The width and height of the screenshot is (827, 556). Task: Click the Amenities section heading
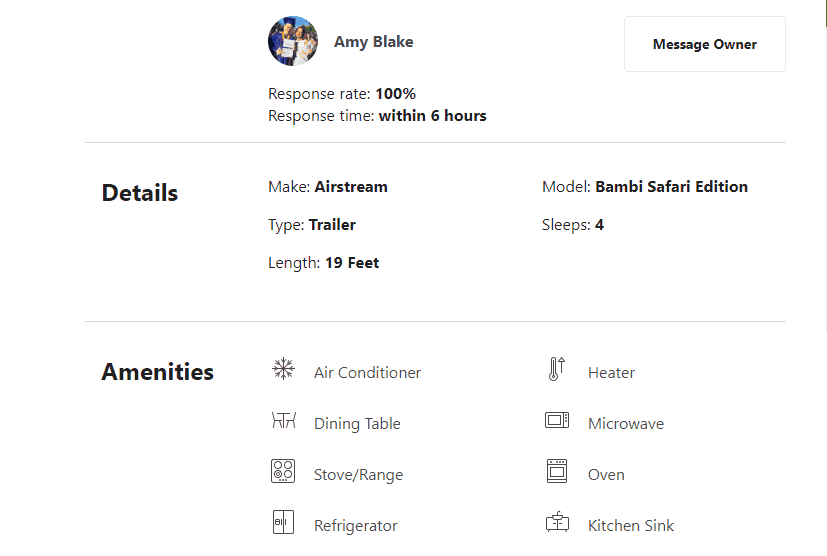coord(158,371)
